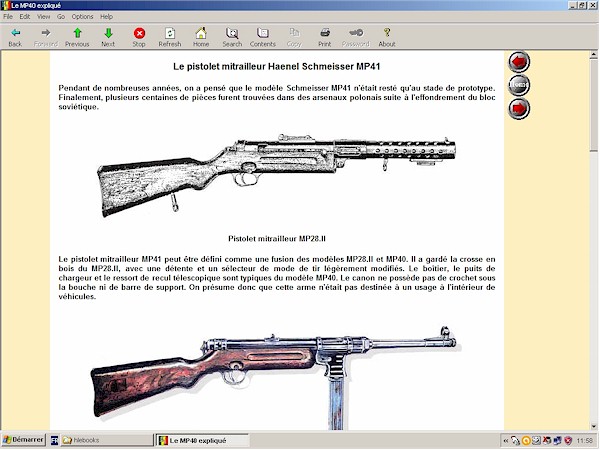The height and width of the screenshot is (450, 600).
Task: Click the MP28.II black-and-white gun image
Action: tap(277, 175)
